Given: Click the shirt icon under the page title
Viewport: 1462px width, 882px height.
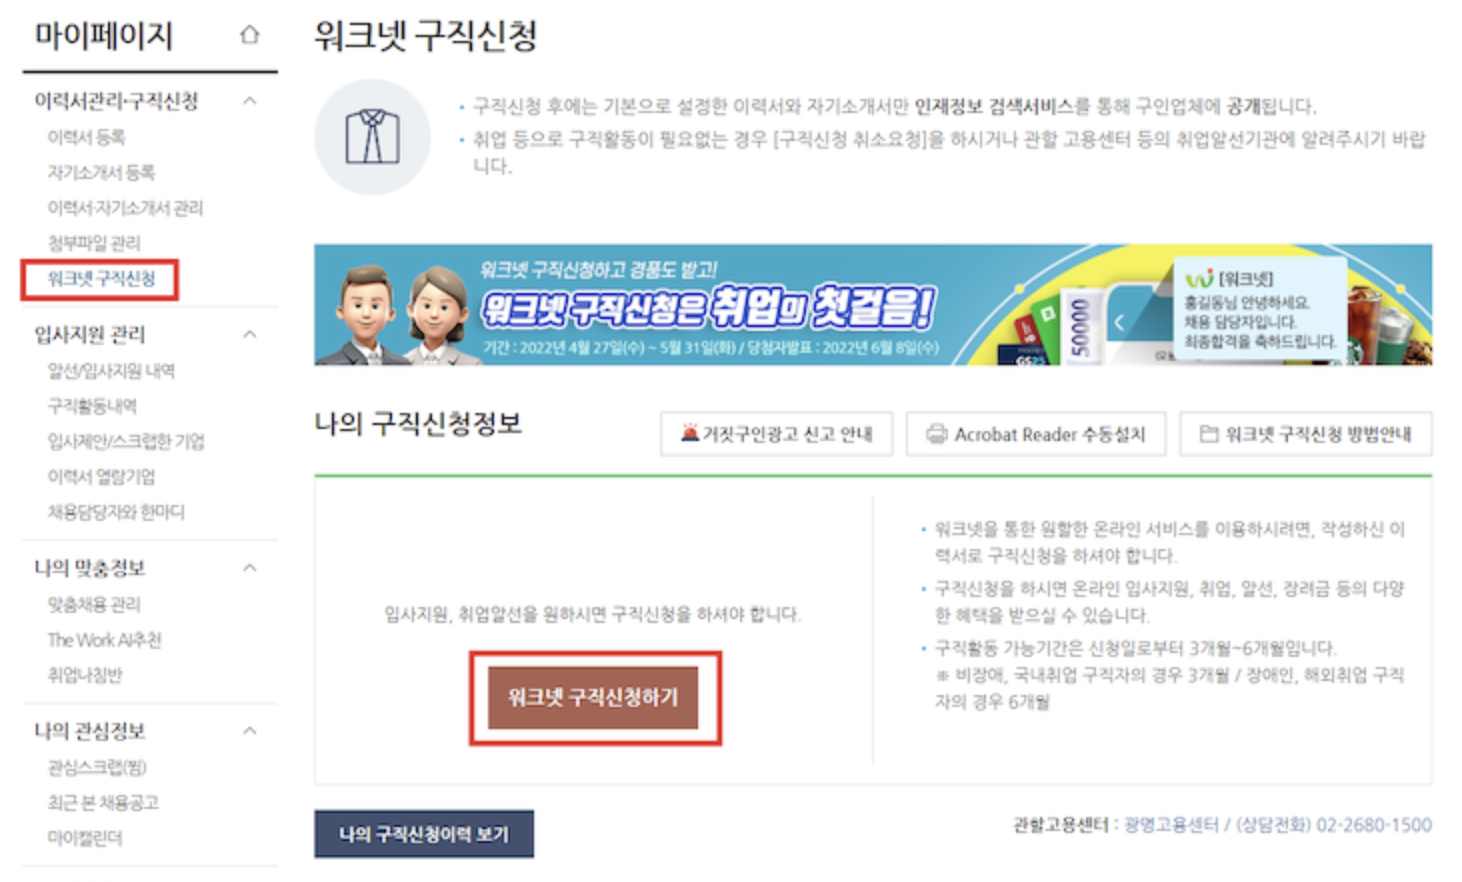Looking at the screenshot, I should (372, 136).
